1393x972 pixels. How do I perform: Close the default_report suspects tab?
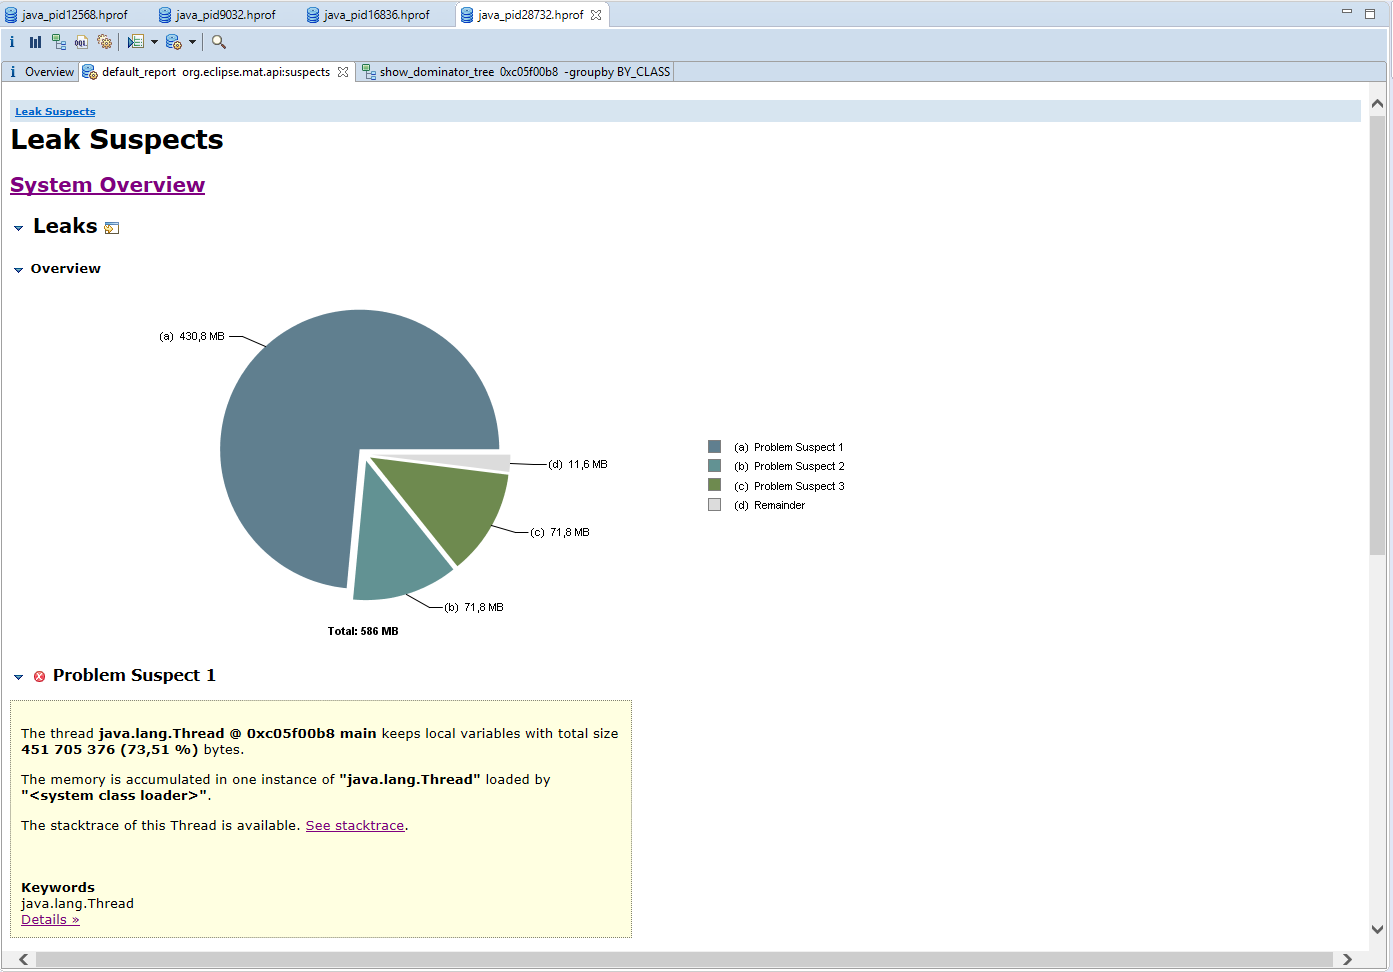pyautogui.click(x=343, y=72)
